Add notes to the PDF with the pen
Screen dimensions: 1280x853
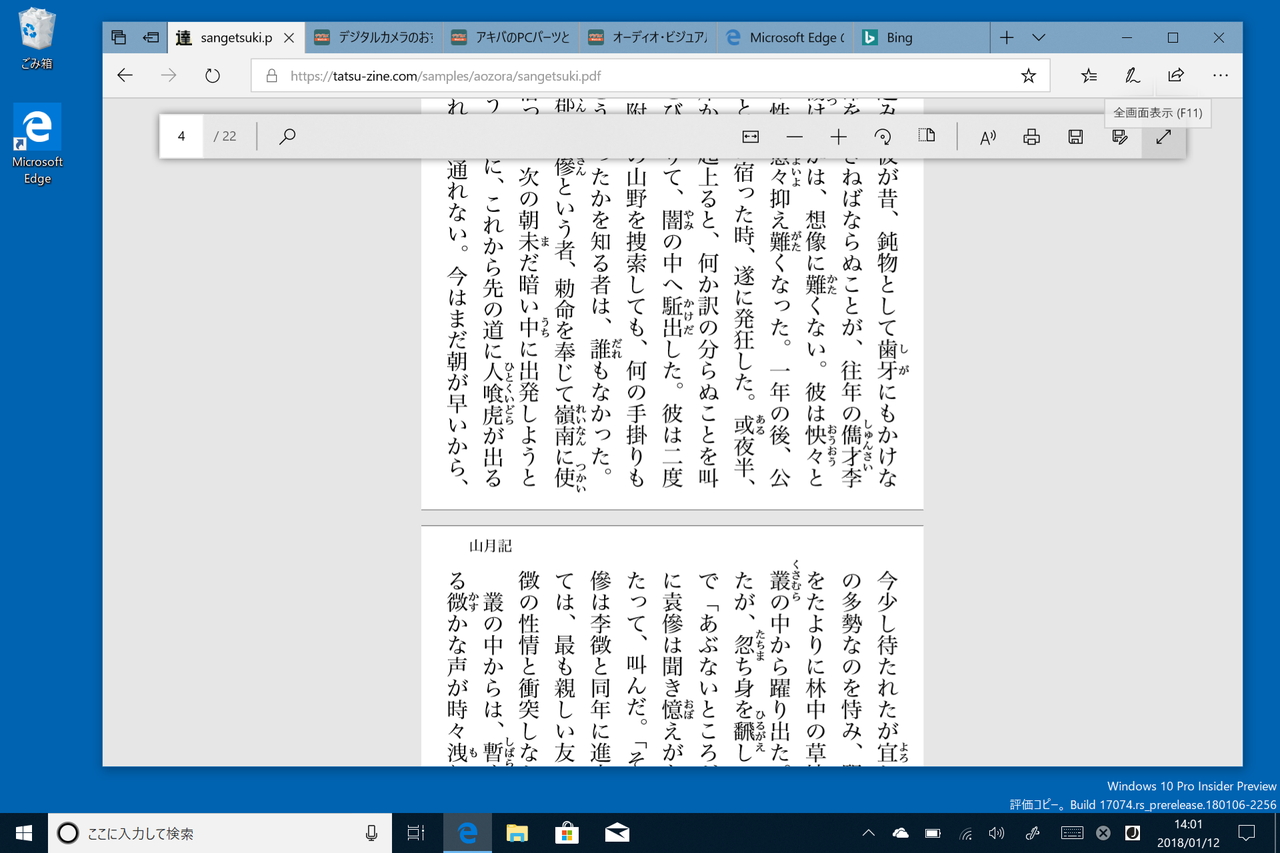click(1118, 136)
